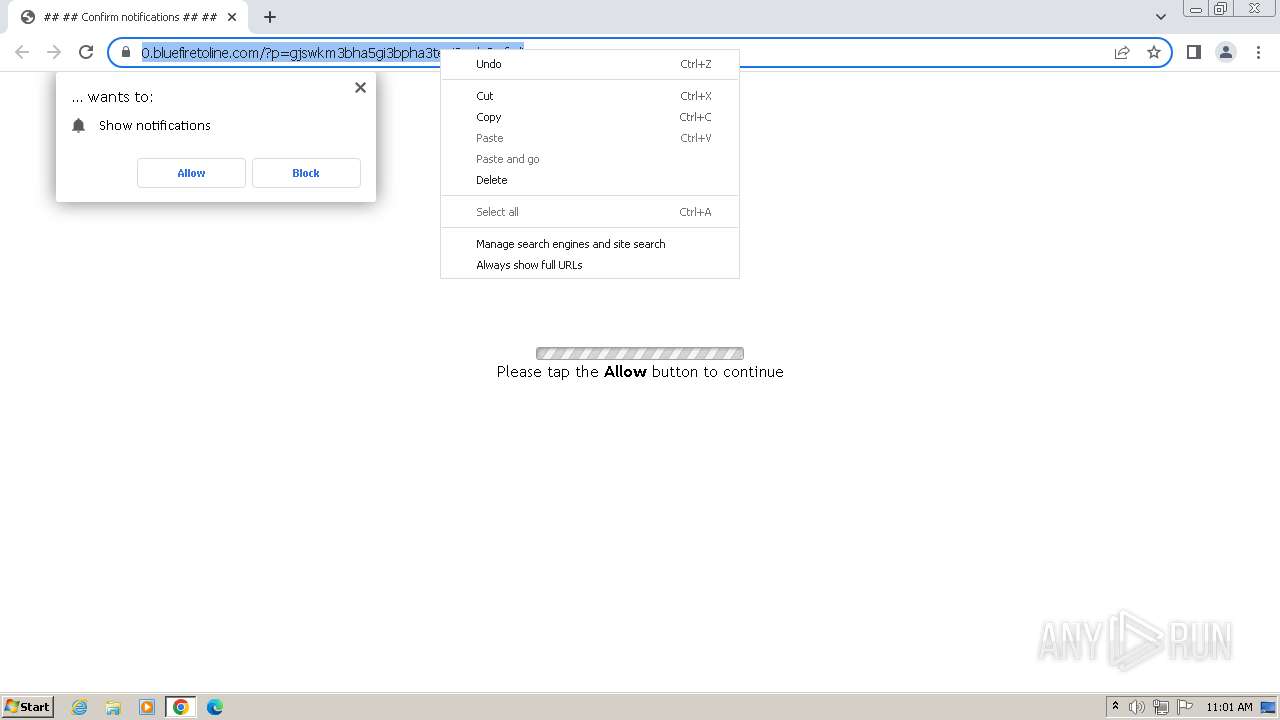Open the Chrome three-dot menu

click(x=1258, y=52)
